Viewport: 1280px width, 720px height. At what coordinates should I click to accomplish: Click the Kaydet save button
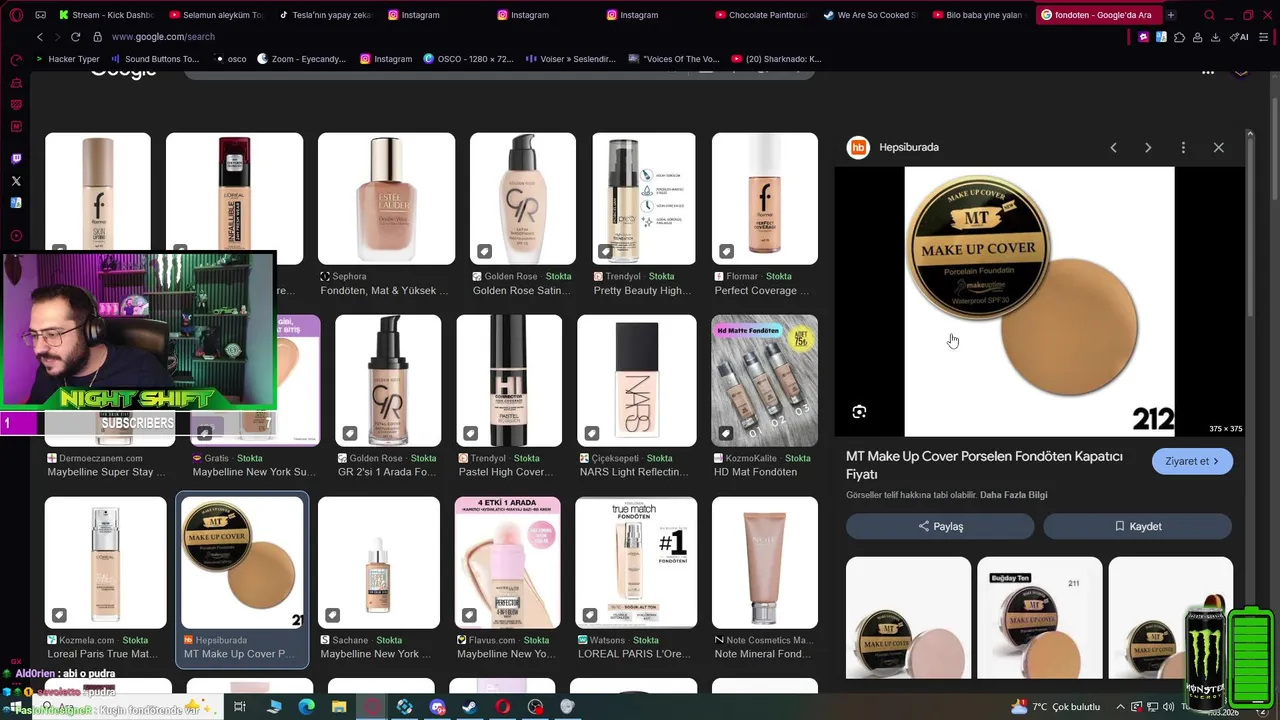click(x=1138, y=526)
